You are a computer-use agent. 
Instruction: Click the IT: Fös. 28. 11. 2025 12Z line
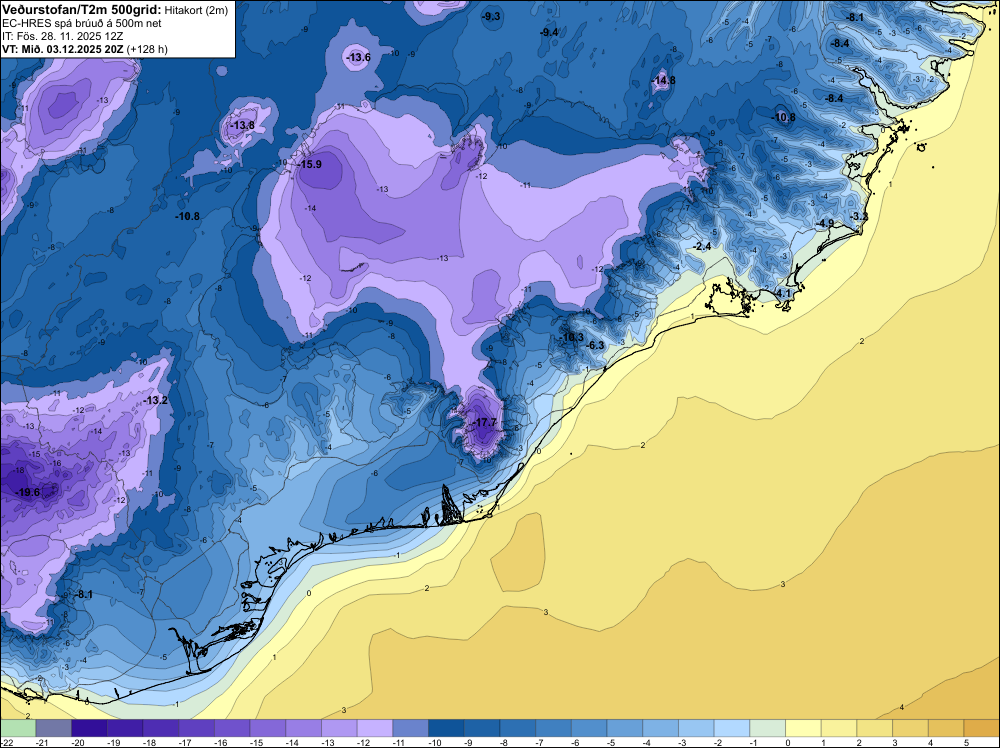[64, 36]
